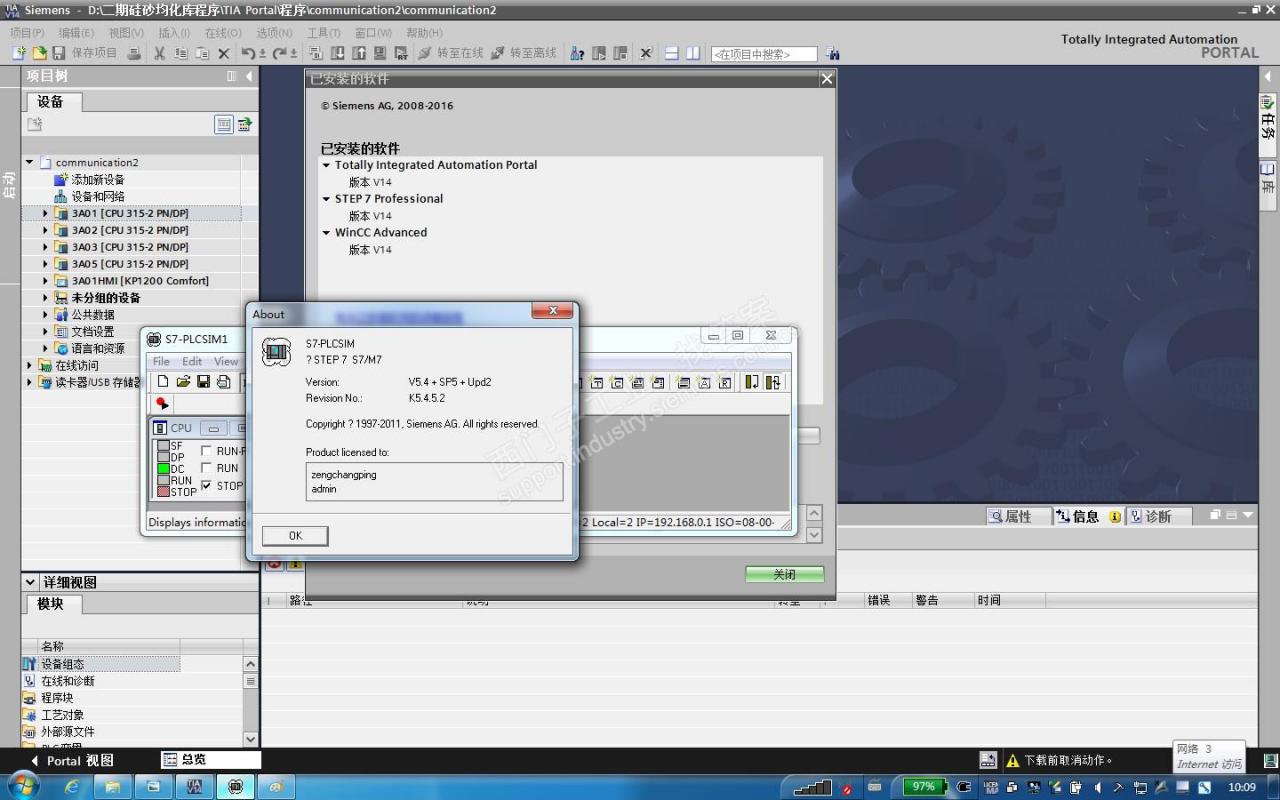
Task: Click the download to device icon
Action: (337, 53)
